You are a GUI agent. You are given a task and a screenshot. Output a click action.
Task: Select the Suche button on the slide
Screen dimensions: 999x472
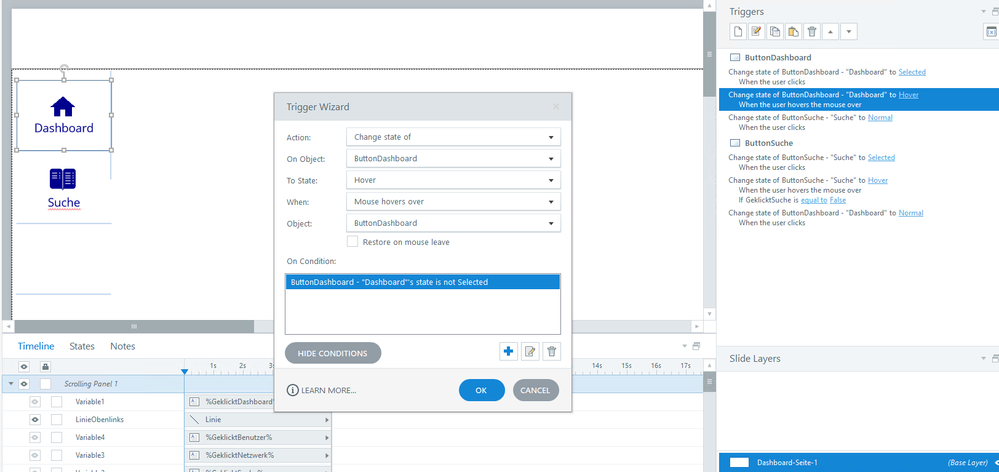[64, 188]
